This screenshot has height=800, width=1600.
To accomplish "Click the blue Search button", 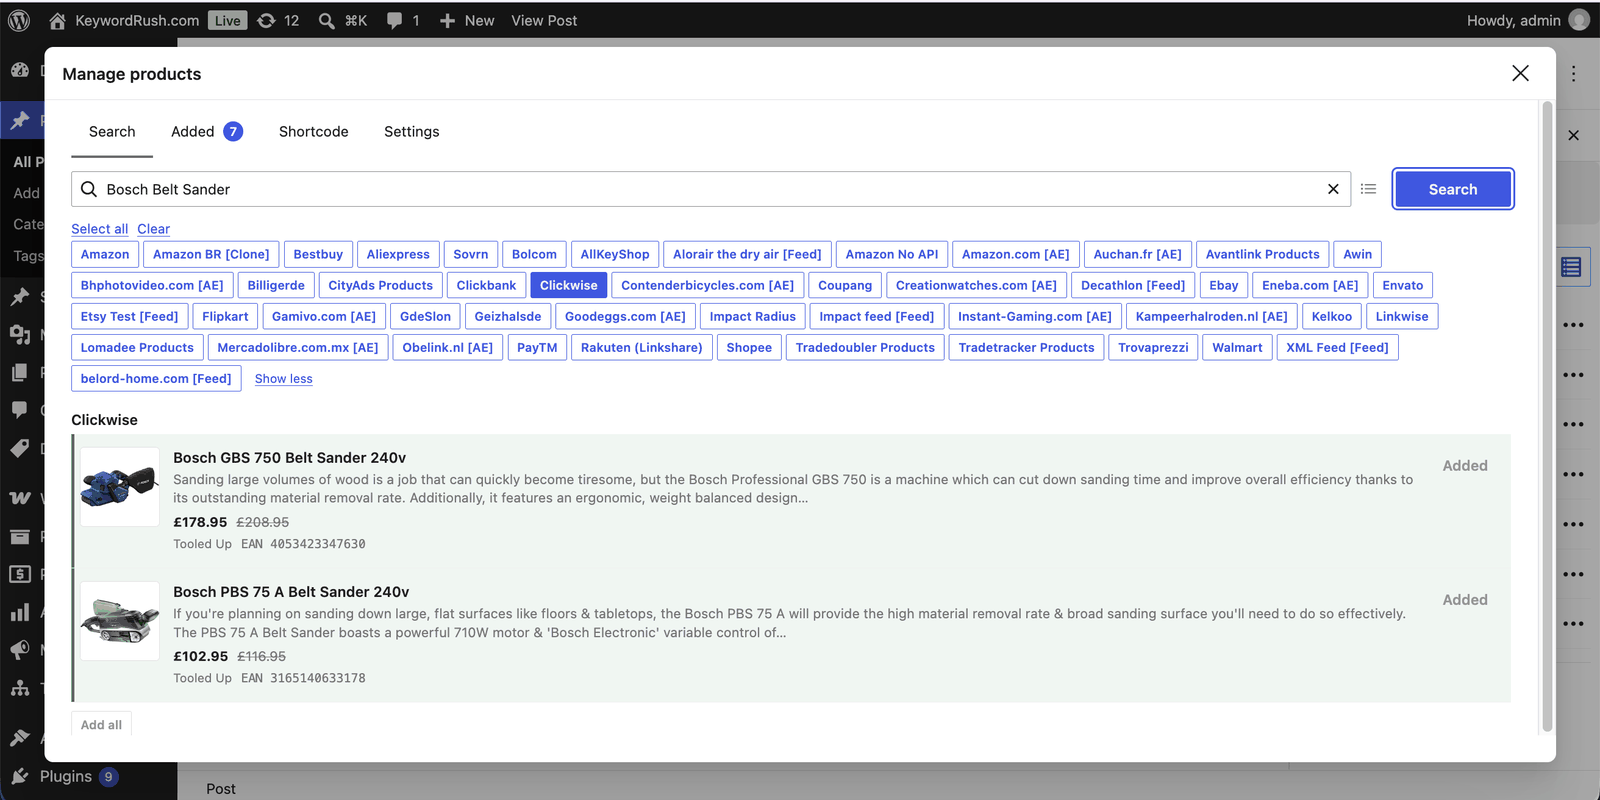I will (1453, 189).
